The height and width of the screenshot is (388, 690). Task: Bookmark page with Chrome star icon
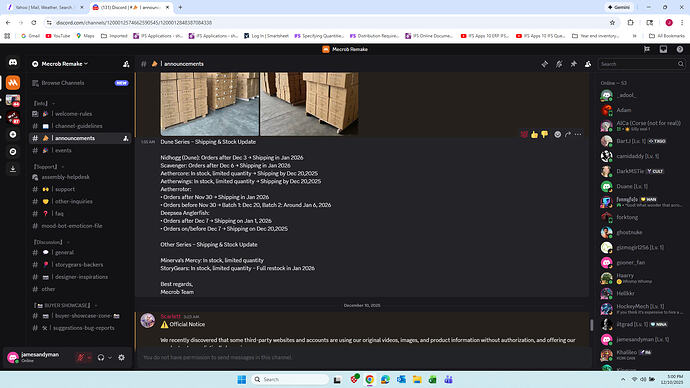[612, 22]
